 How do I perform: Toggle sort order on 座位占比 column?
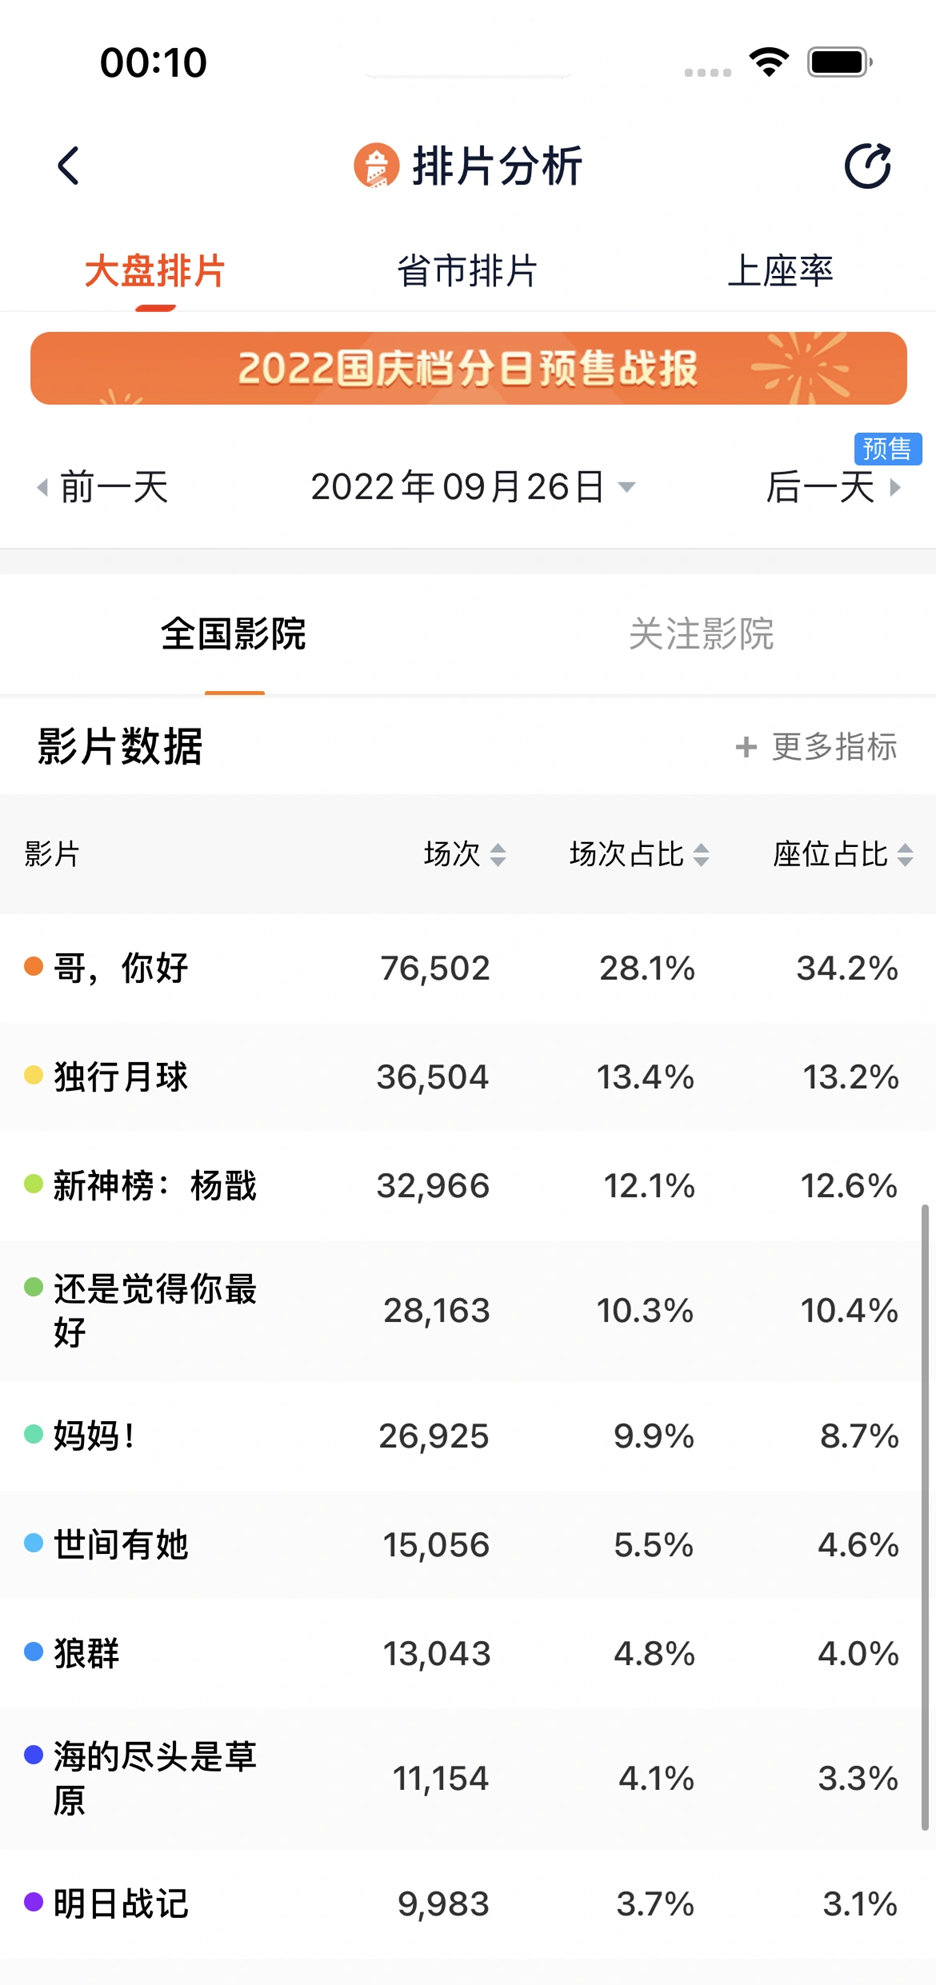(x=906, y=855)
